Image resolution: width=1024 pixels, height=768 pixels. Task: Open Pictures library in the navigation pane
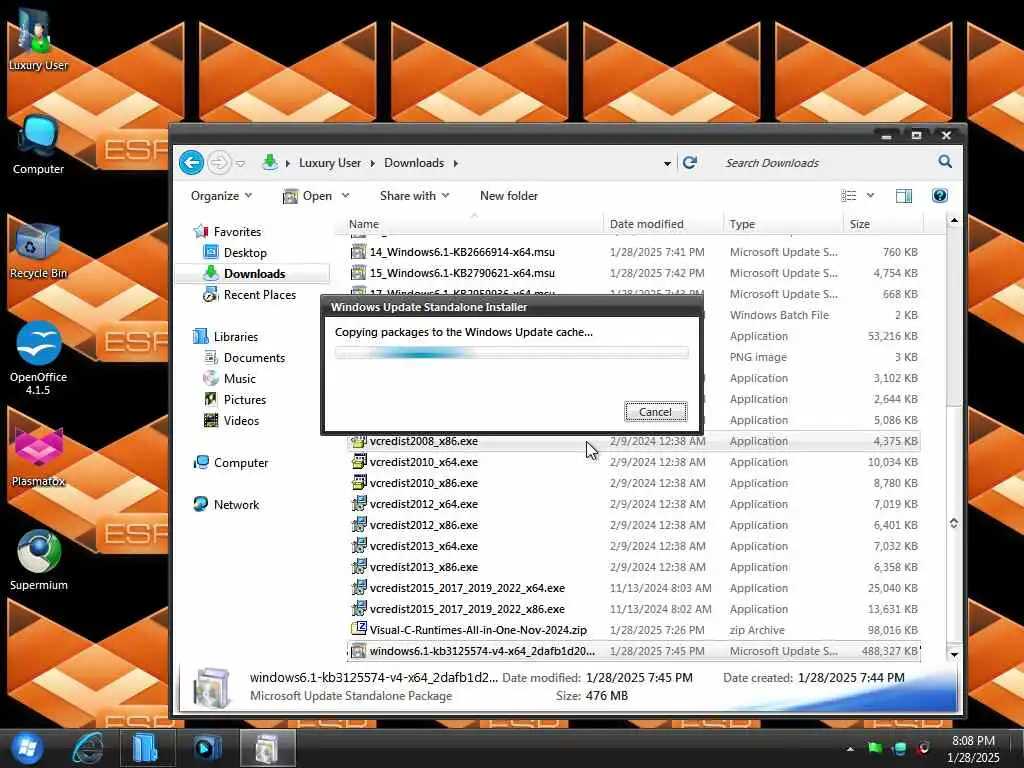click(244, 400)
